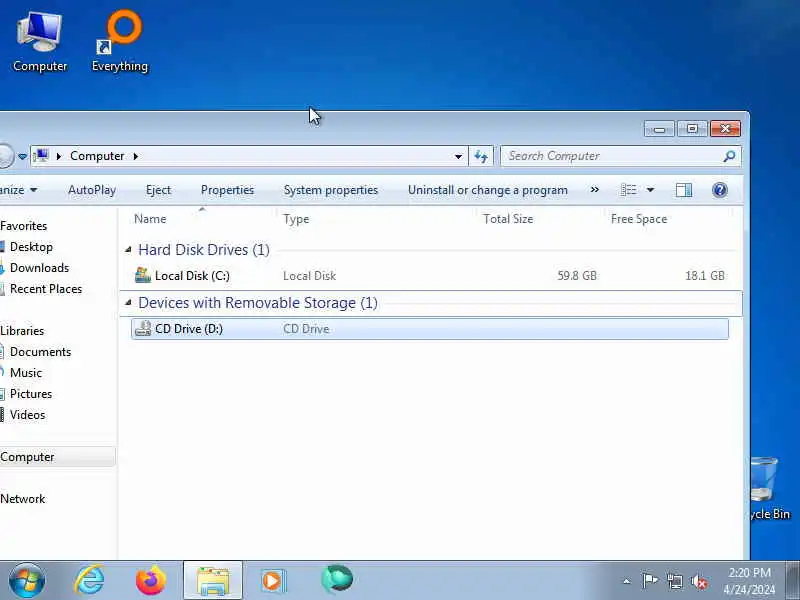Click the taskbar clock showing 2:20 PM
This screenshot has width=800, height=600.
tap(749, 581)
